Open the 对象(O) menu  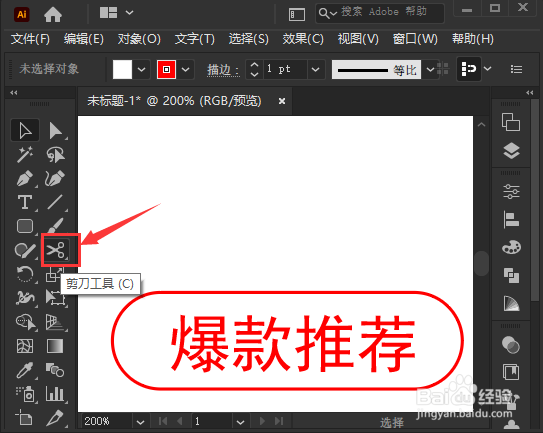139,39
